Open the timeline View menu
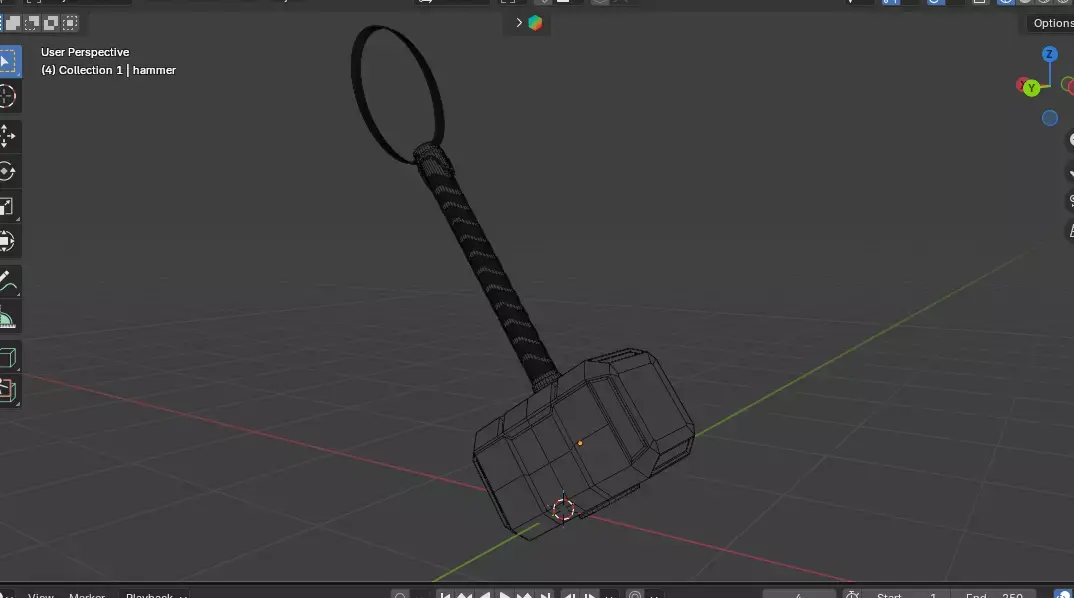 (40, 595)
